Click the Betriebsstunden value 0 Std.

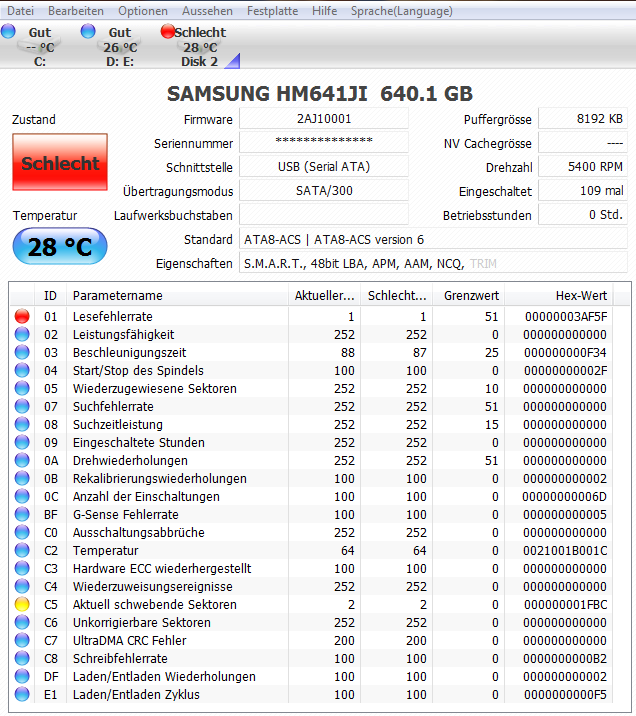[583, 214]
